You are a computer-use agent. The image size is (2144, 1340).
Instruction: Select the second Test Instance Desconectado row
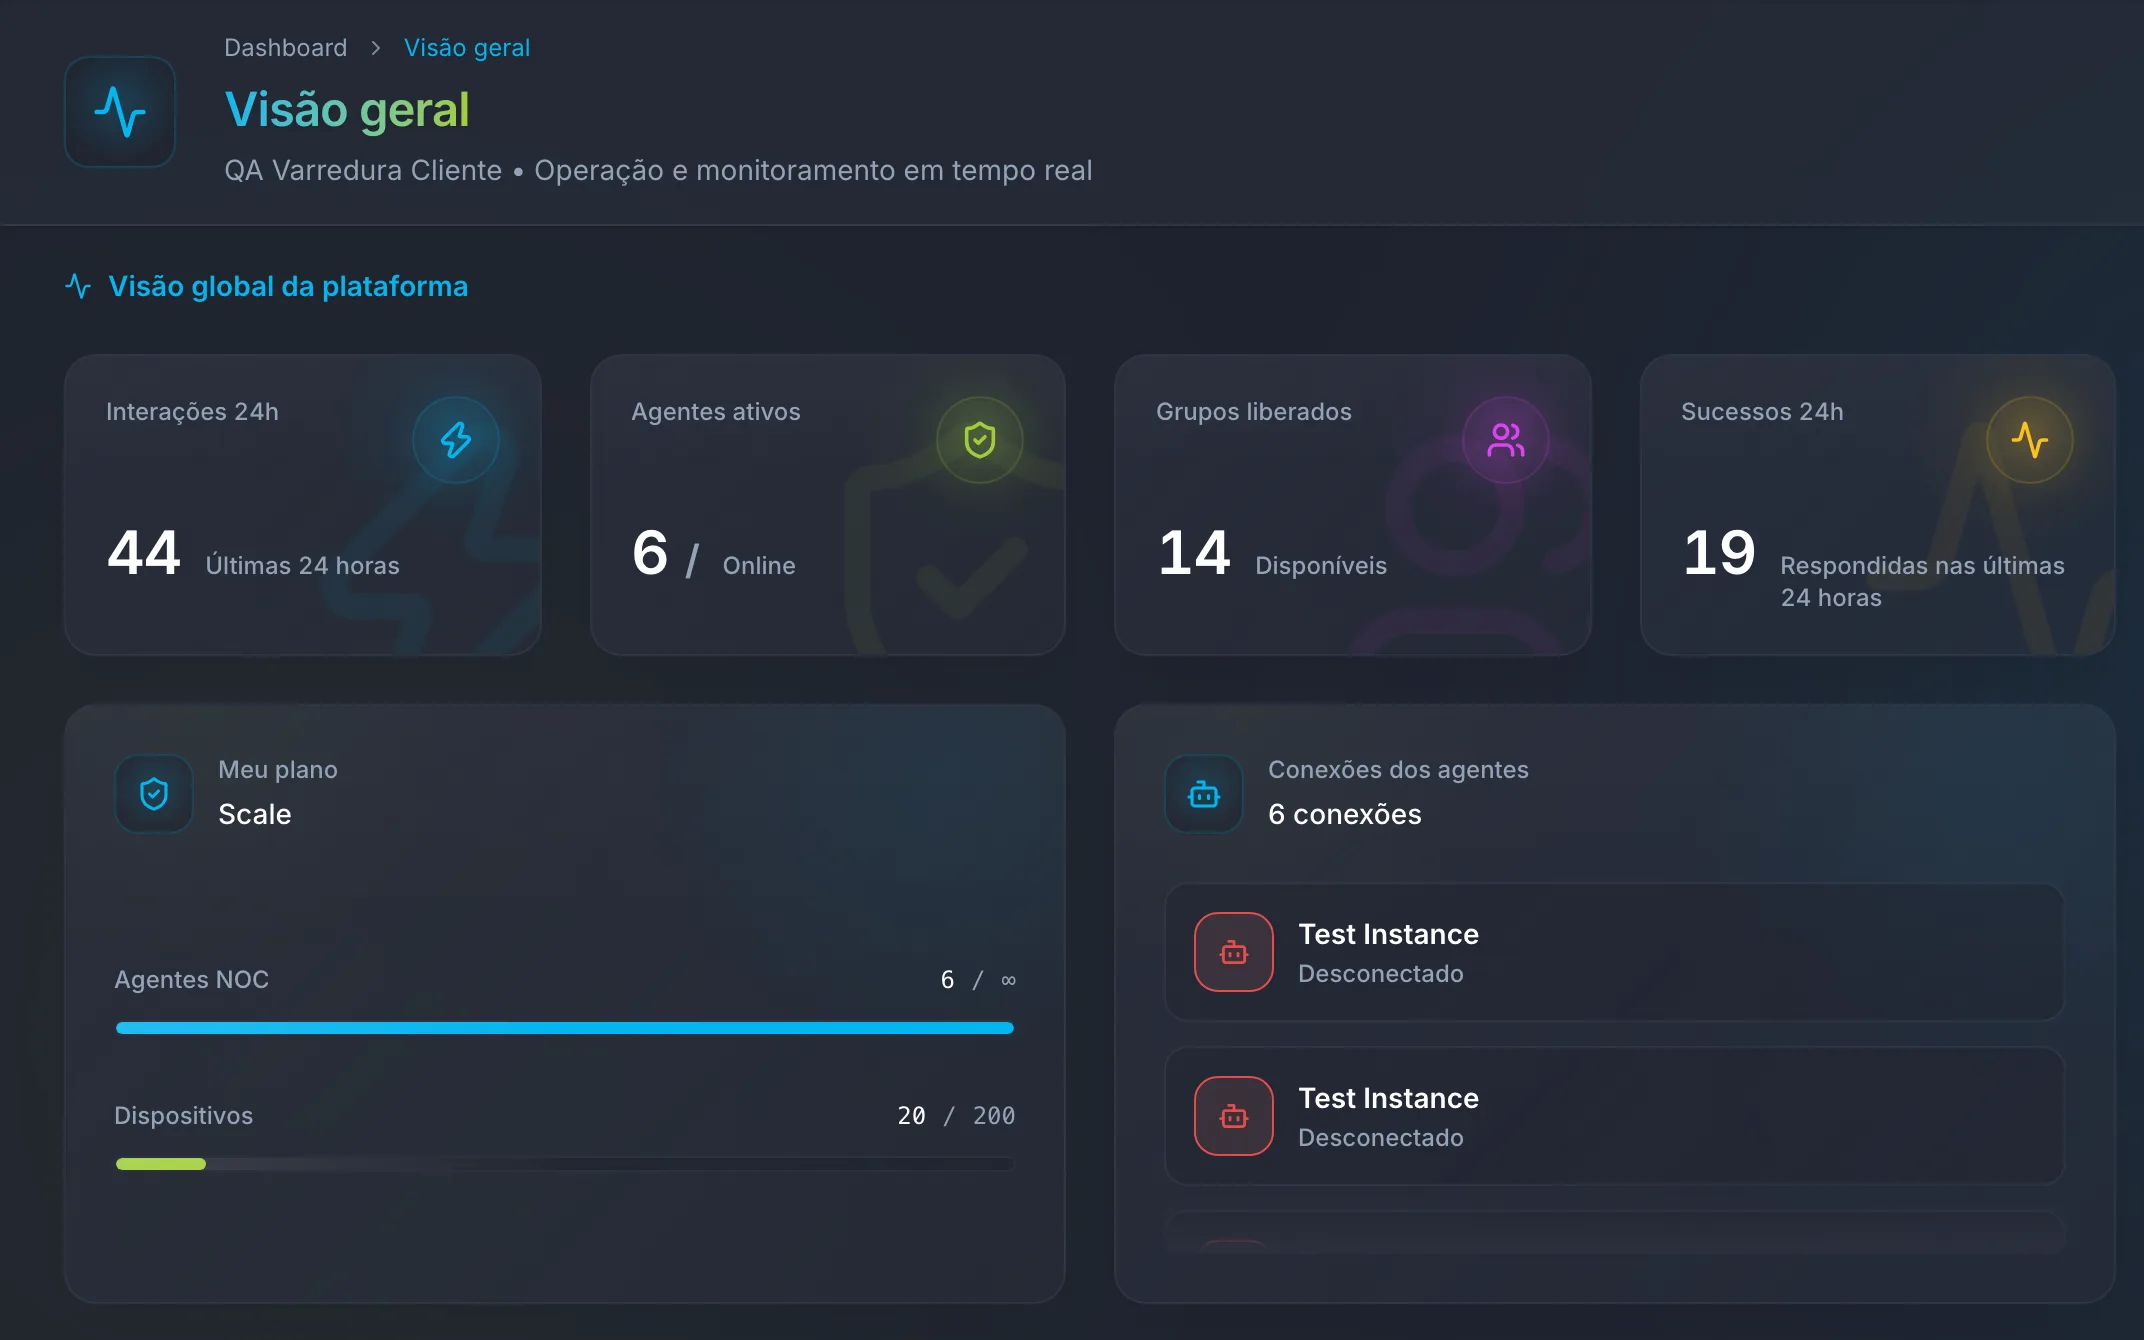[1615, 1116]
